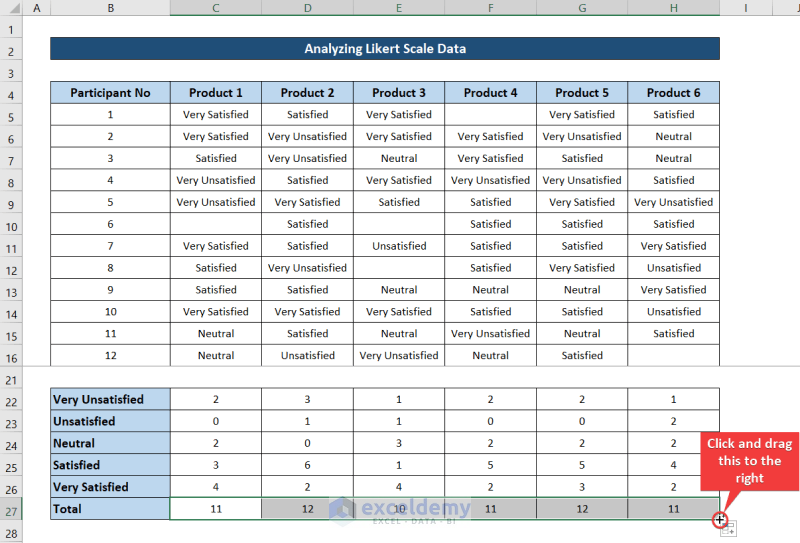Click the 'Satisfied' summary label
Image resolution: width=800 pixels, height=543 pixels.
coord(110,465)
